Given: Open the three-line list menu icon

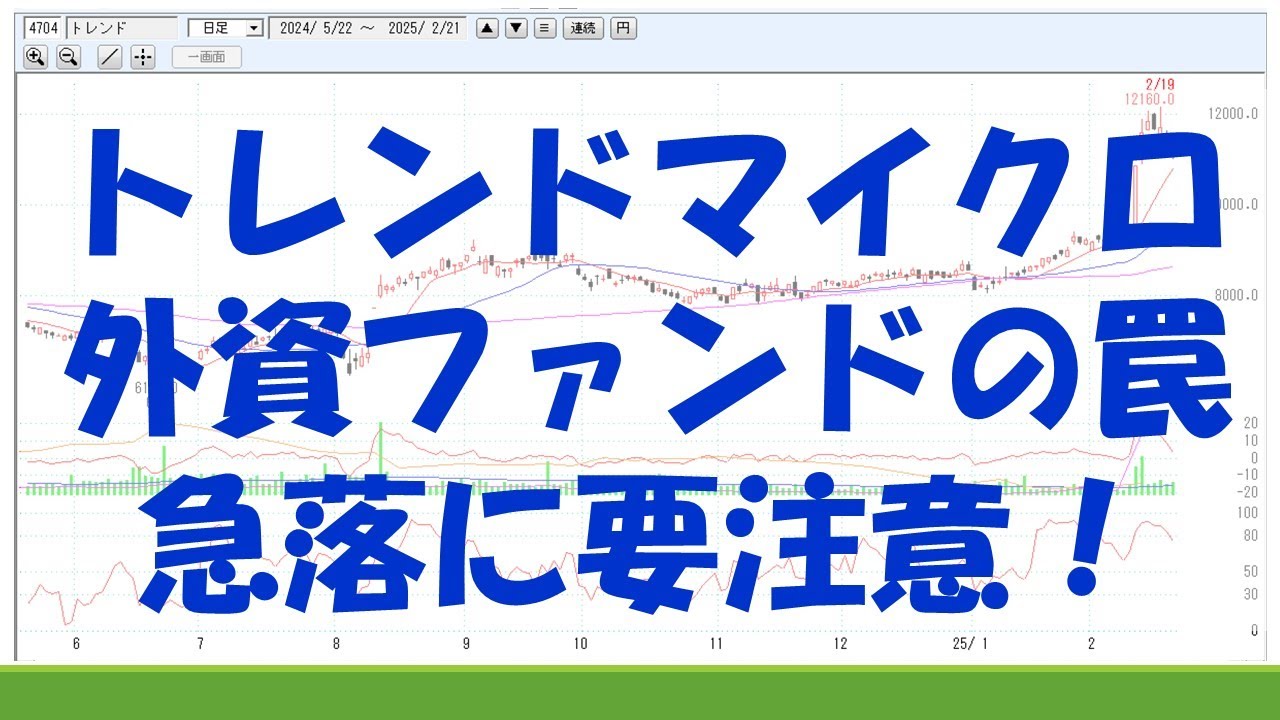Looking at the screenshot, I should coord(545,28).
